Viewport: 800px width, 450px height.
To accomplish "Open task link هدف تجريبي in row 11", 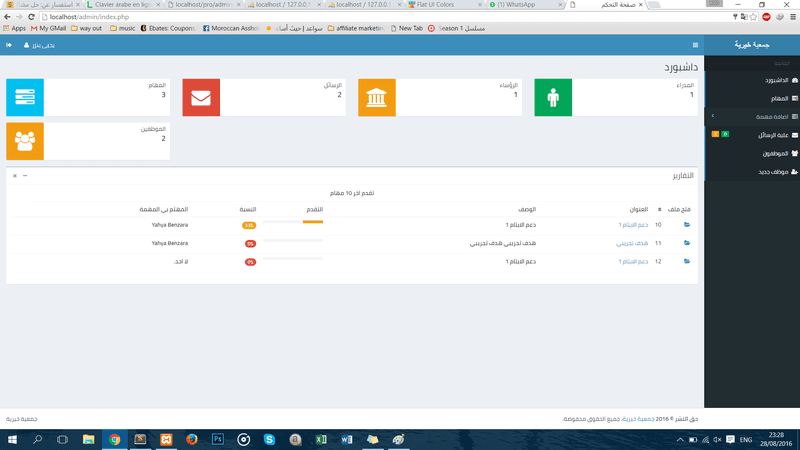I will [x=632, y=243].
